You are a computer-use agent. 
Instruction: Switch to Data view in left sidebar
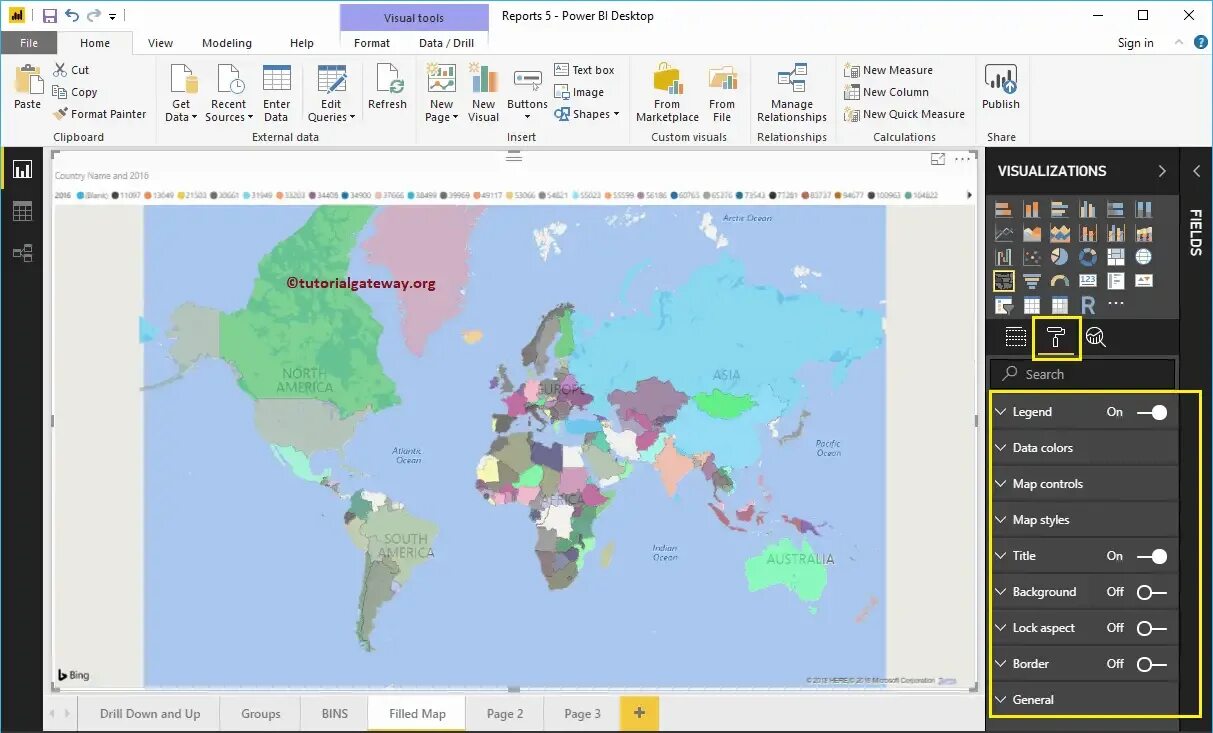click(x=22, y=211)
